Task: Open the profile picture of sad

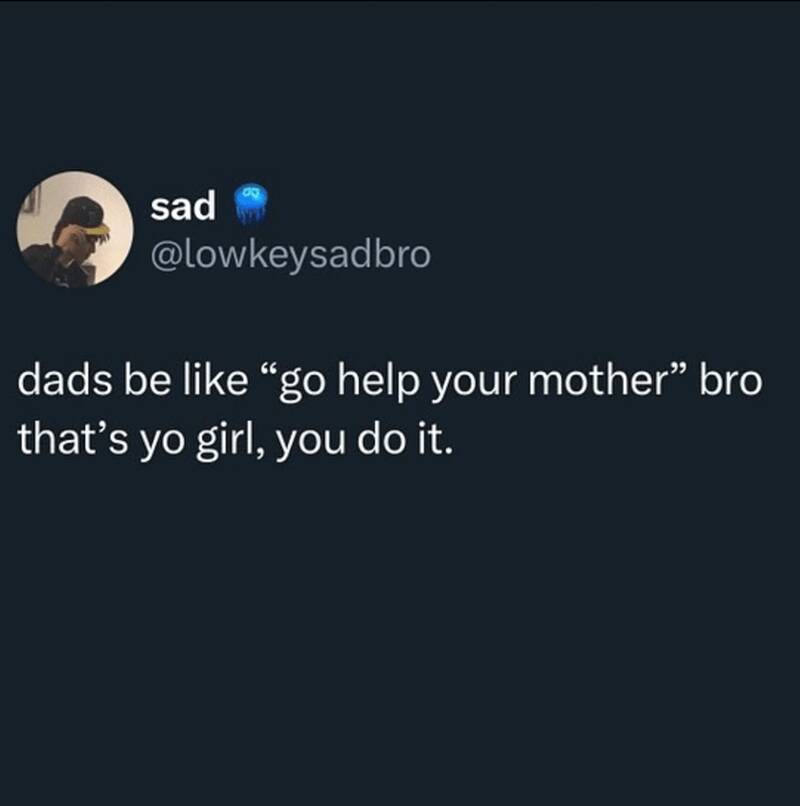Action: [75, 229]
